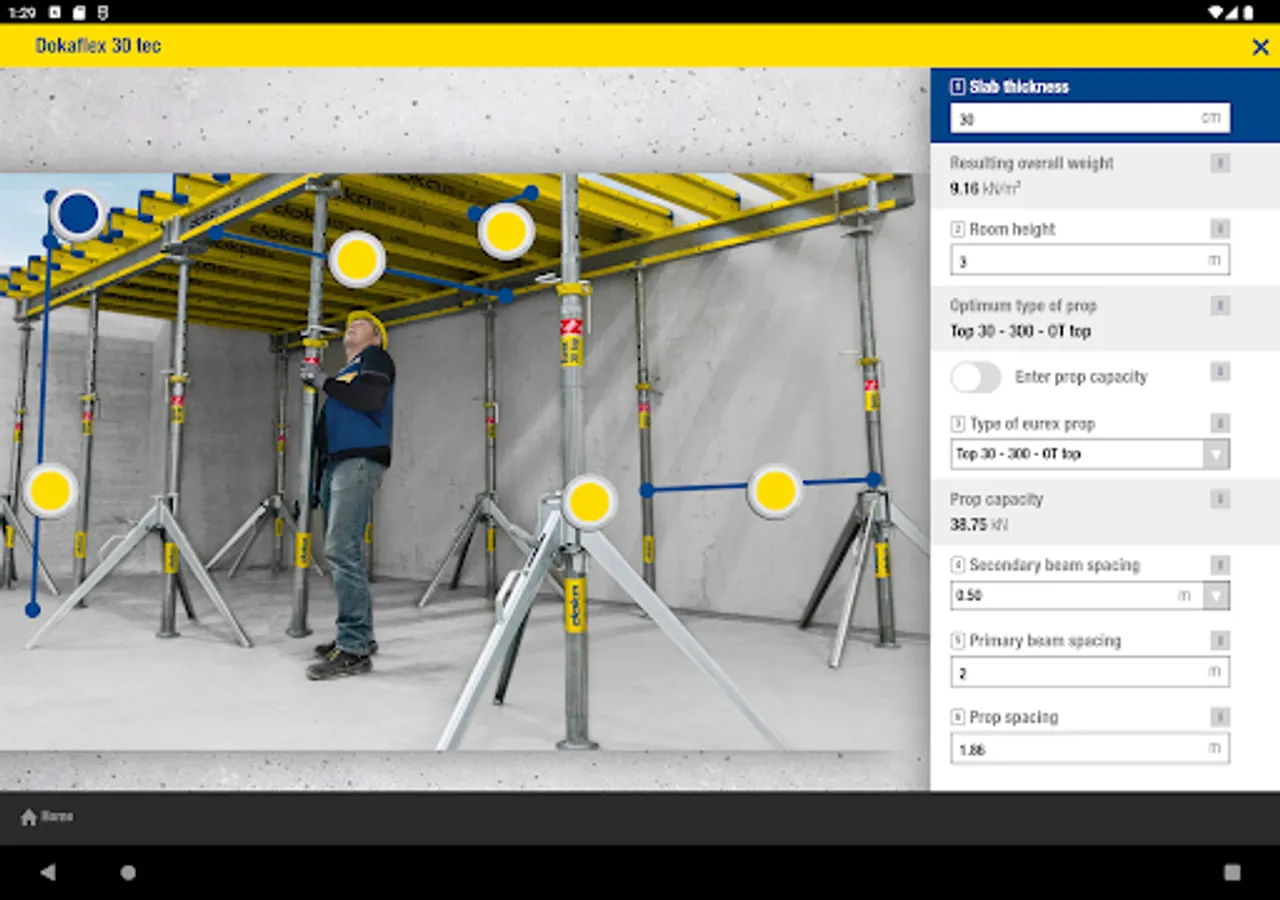Close the Dokaflex 30 tec calculator

click(1260, 46)
